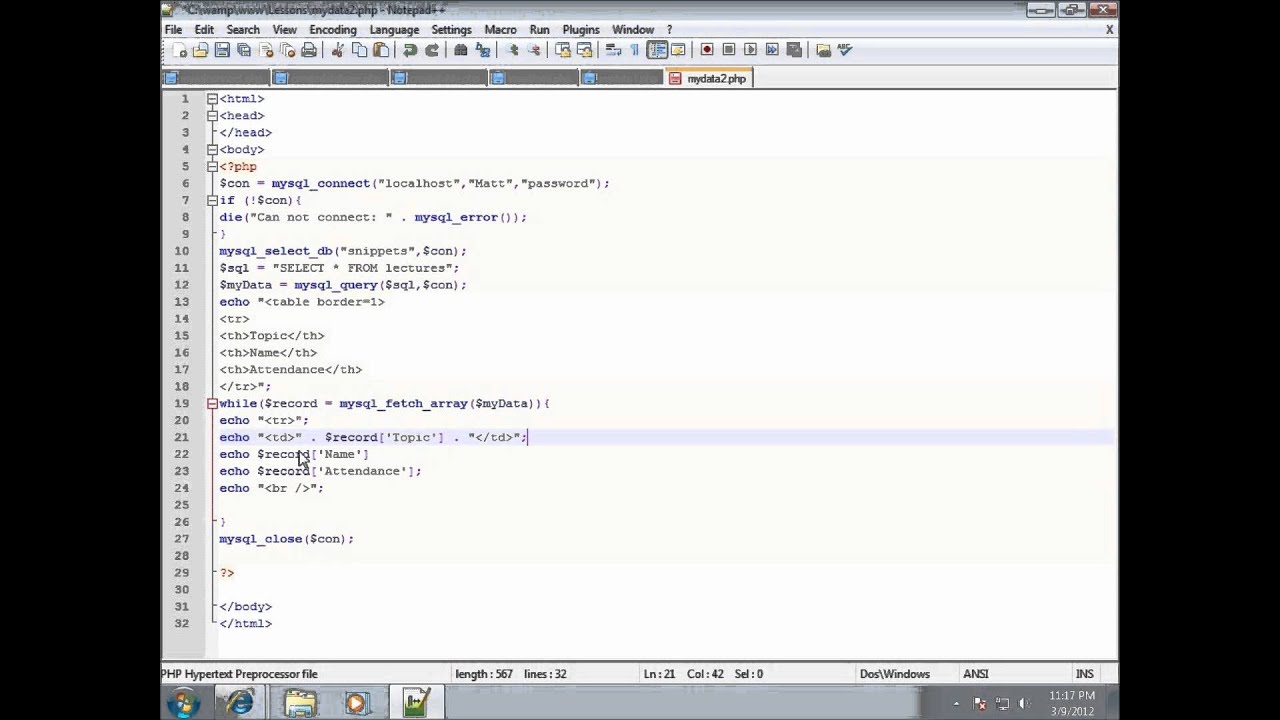Image resolution: width=1280 pixels, height=720 pixels.
Task: Toggle INS insert mode in status bar
Action: click(x=1084, y=674)
